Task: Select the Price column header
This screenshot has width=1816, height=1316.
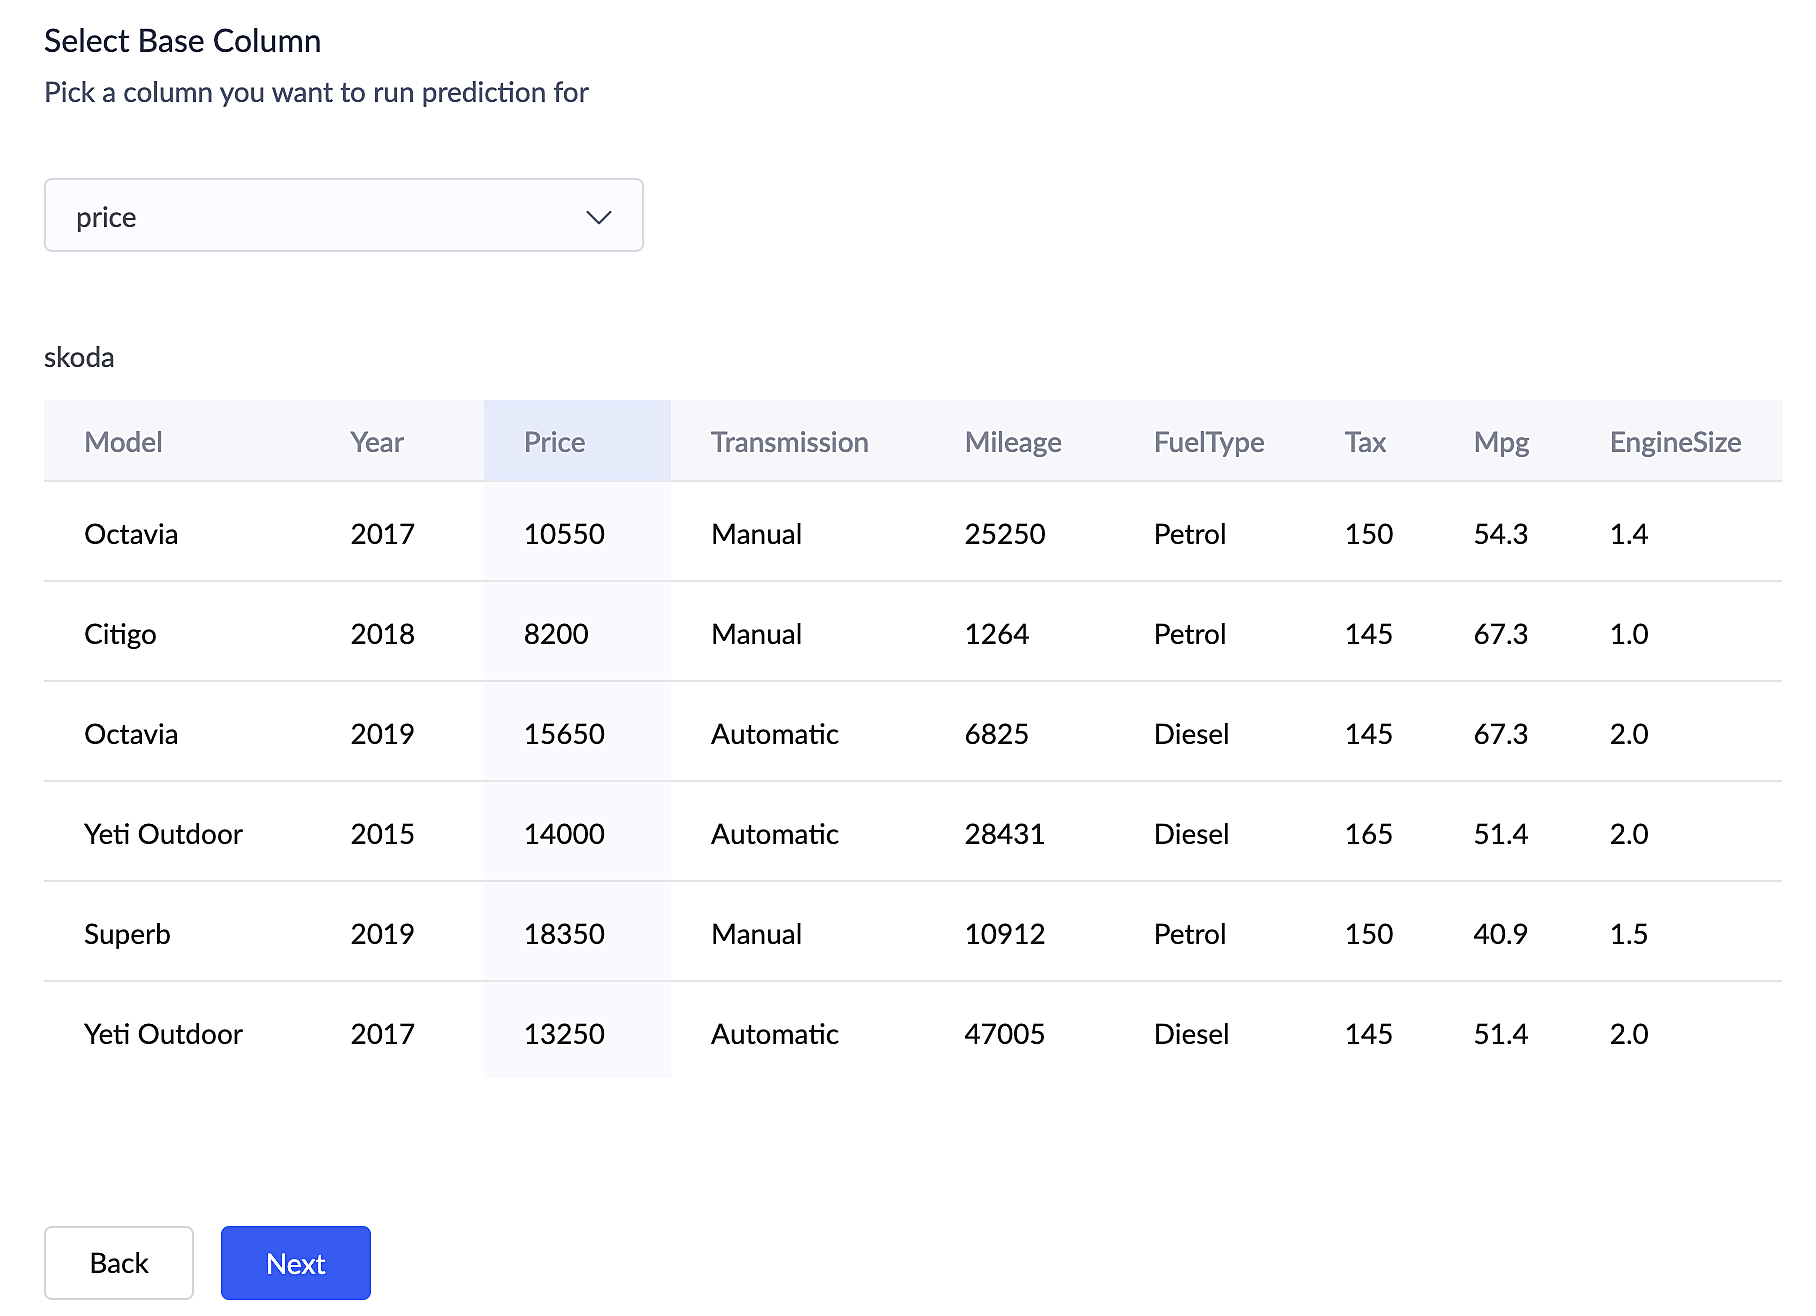Action: click(555, 442)
